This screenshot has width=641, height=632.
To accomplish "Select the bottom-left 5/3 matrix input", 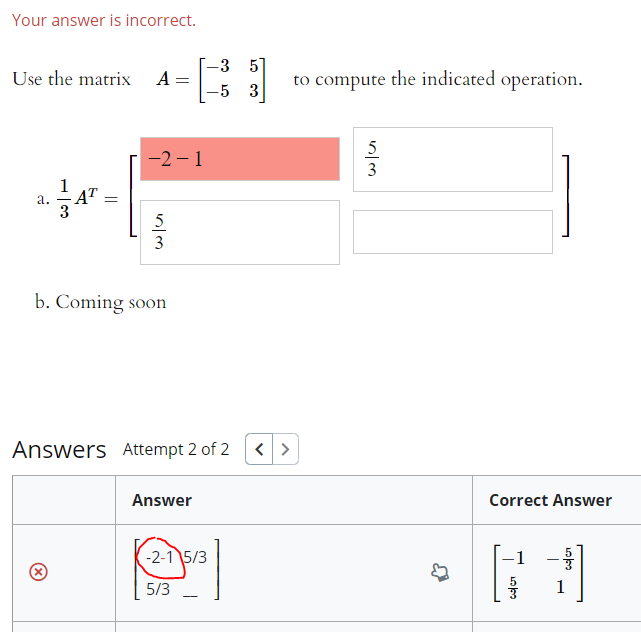I will pos(240,232).
